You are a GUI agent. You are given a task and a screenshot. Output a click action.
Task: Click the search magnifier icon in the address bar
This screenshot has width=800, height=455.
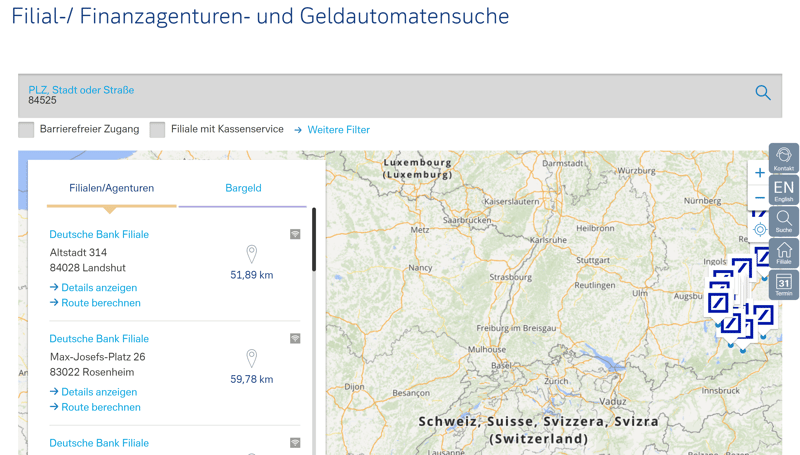click(x=762, y=93)
